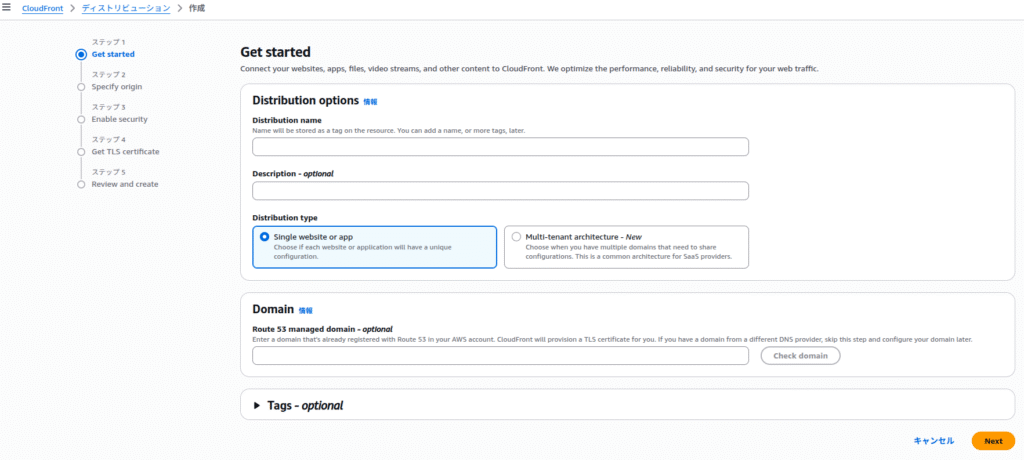
Task: Go to ディストリビューション breadcrumb link
Action: (126, 8)
